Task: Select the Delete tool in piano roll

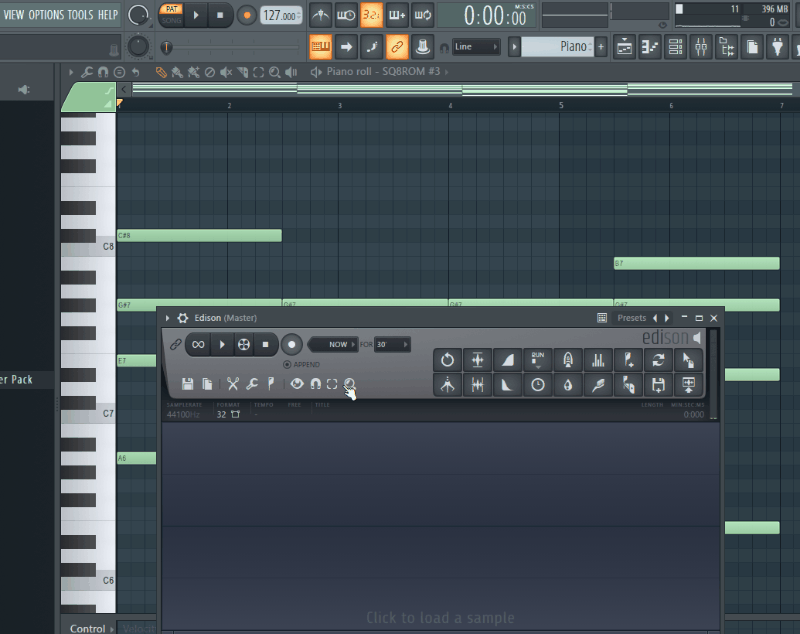Action: 210,72
